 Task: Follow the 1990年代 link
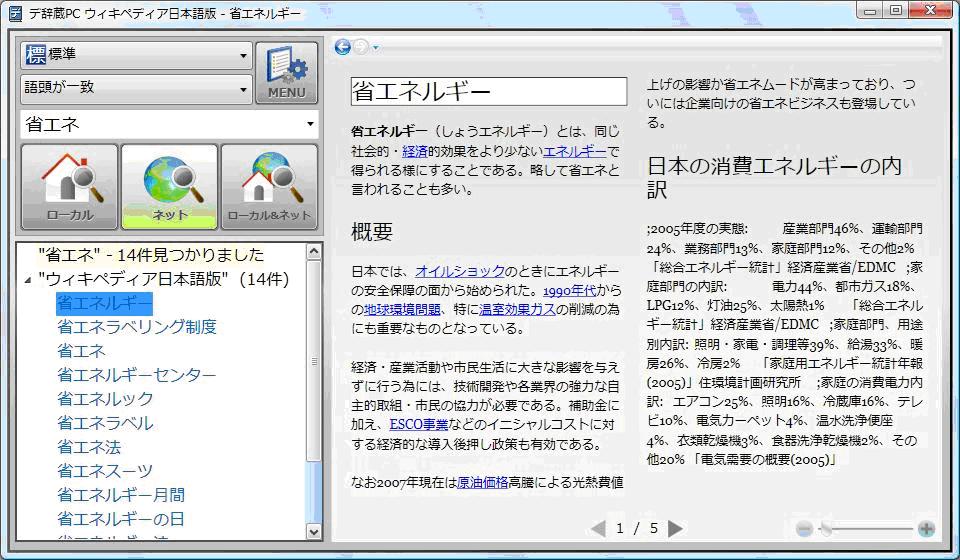569,291
